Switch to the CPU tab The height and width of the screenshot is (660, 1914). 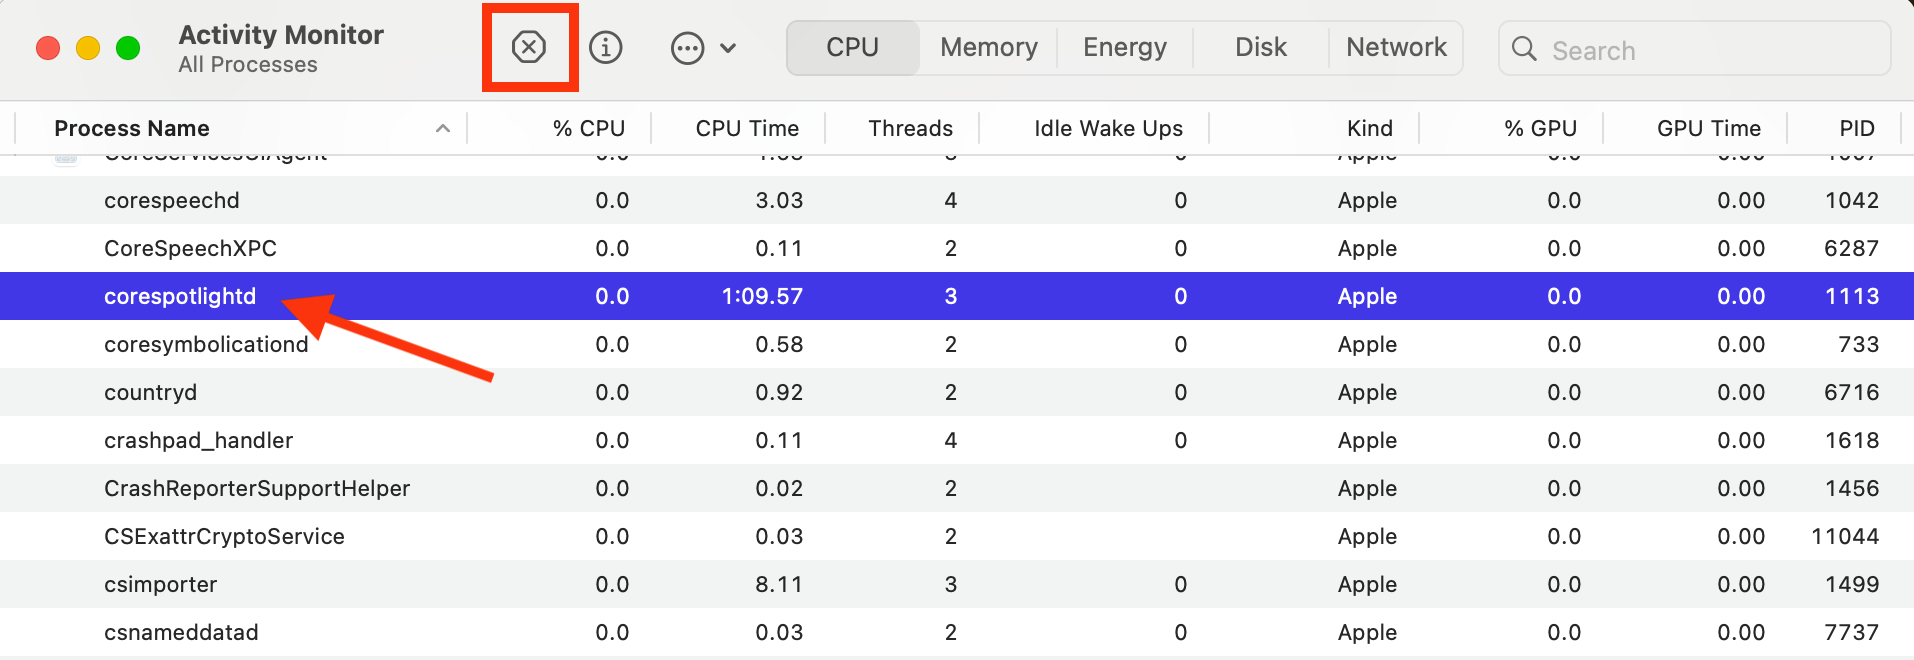click(852, 48)
